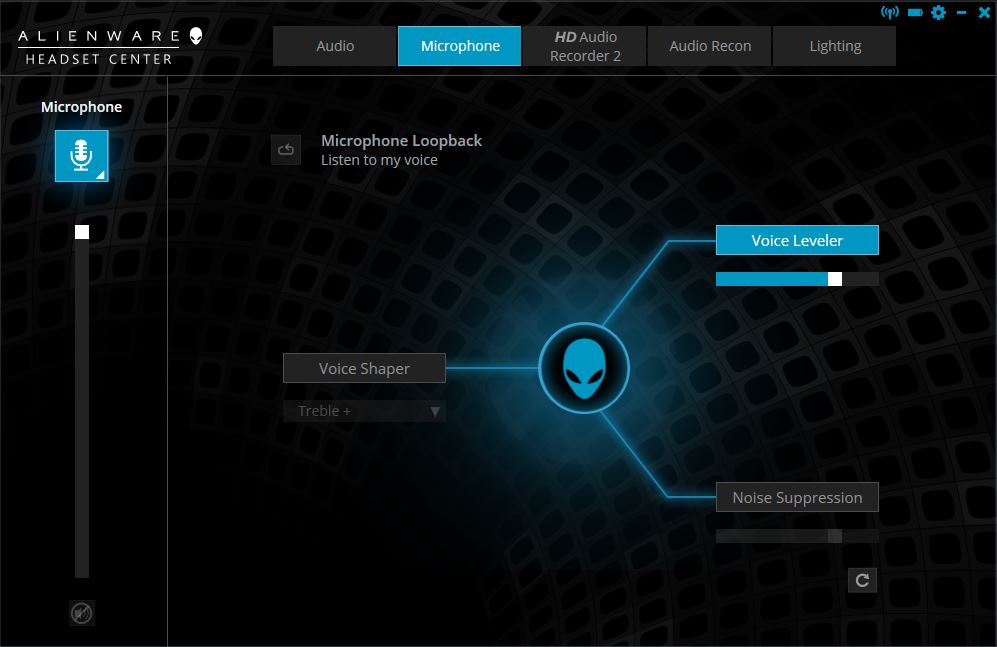Check the wireless connection status icon
Viewport: 997px width, 647px height.
coord(890,12)
